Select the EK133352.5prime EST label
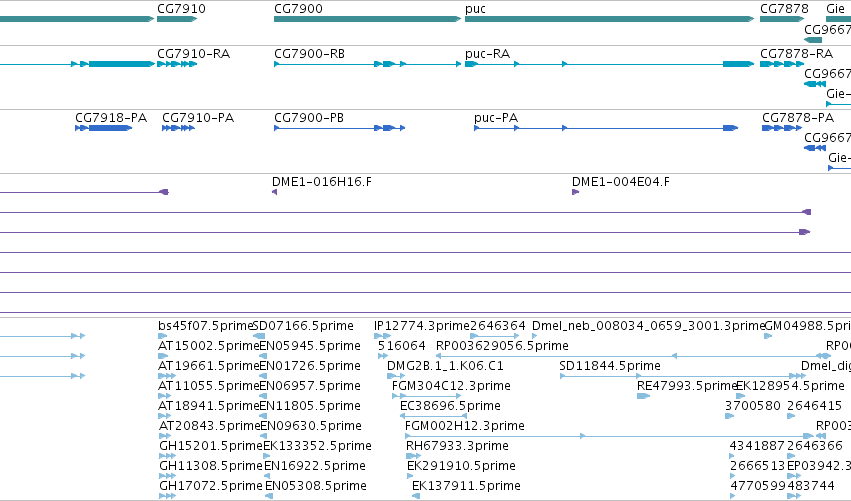Viewport: 851px width, 501px height. point(317,446)
